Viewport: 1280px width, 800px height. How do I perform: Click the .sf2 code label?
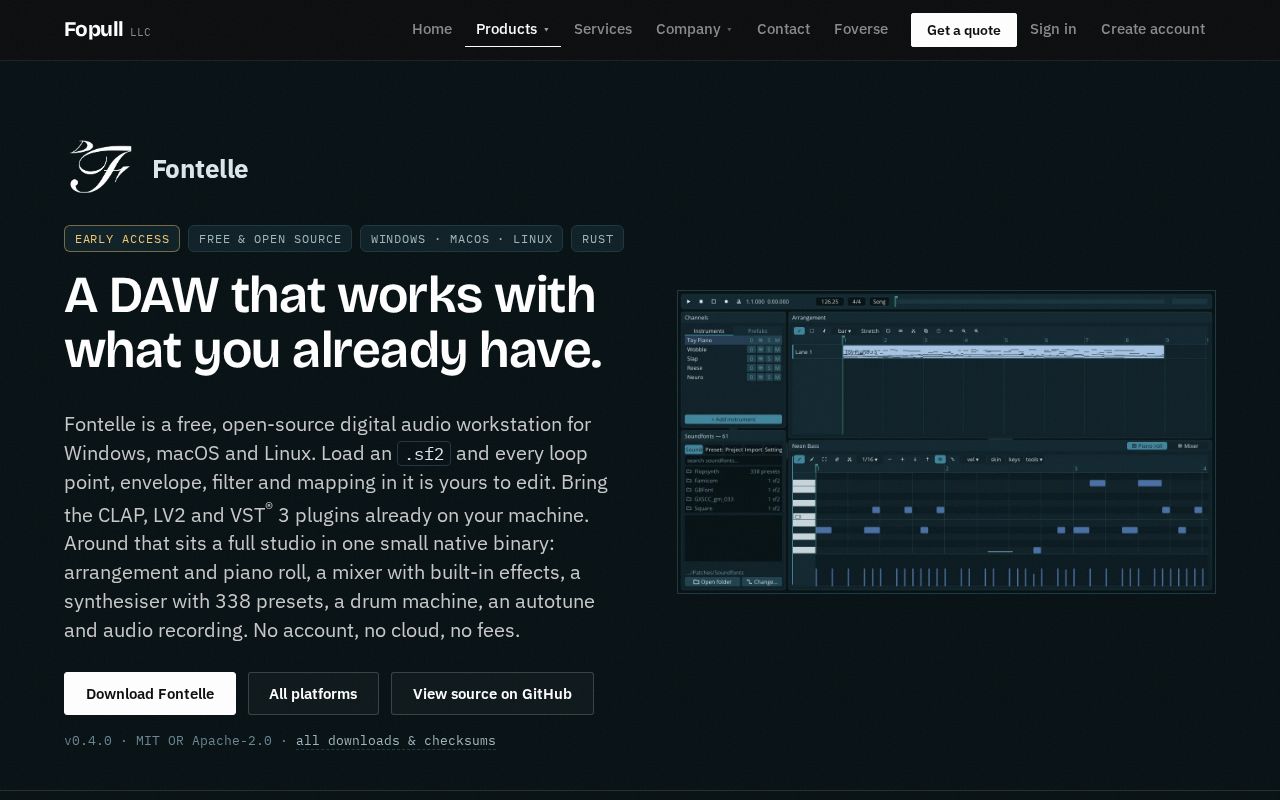click(x=424, y=454)
